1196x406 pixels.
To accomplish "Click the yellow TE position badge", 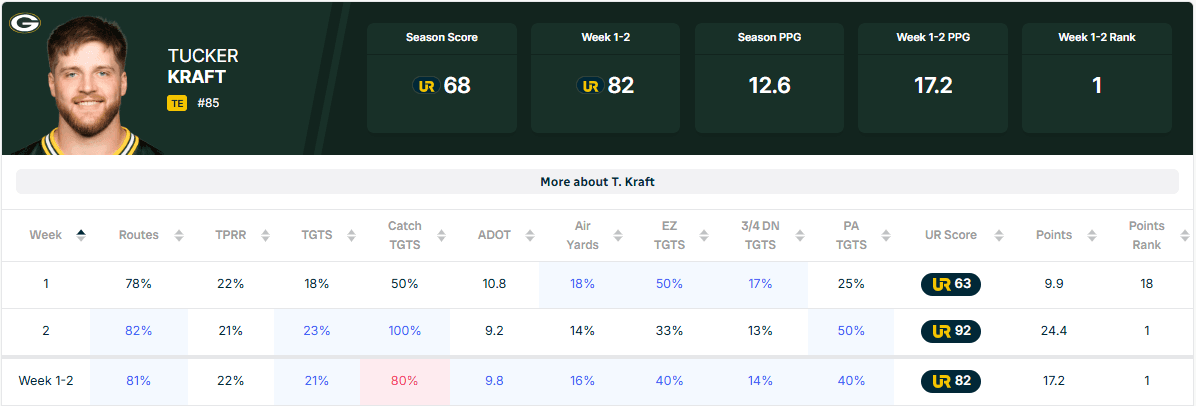I will coord(177,102).
